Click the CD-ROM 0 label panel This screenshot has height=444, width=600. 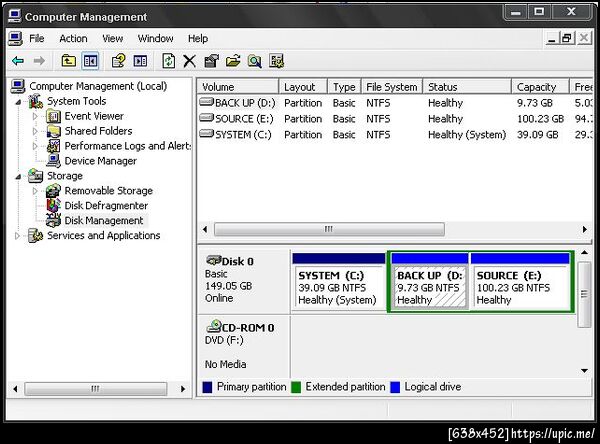click(x=244, y=346)
